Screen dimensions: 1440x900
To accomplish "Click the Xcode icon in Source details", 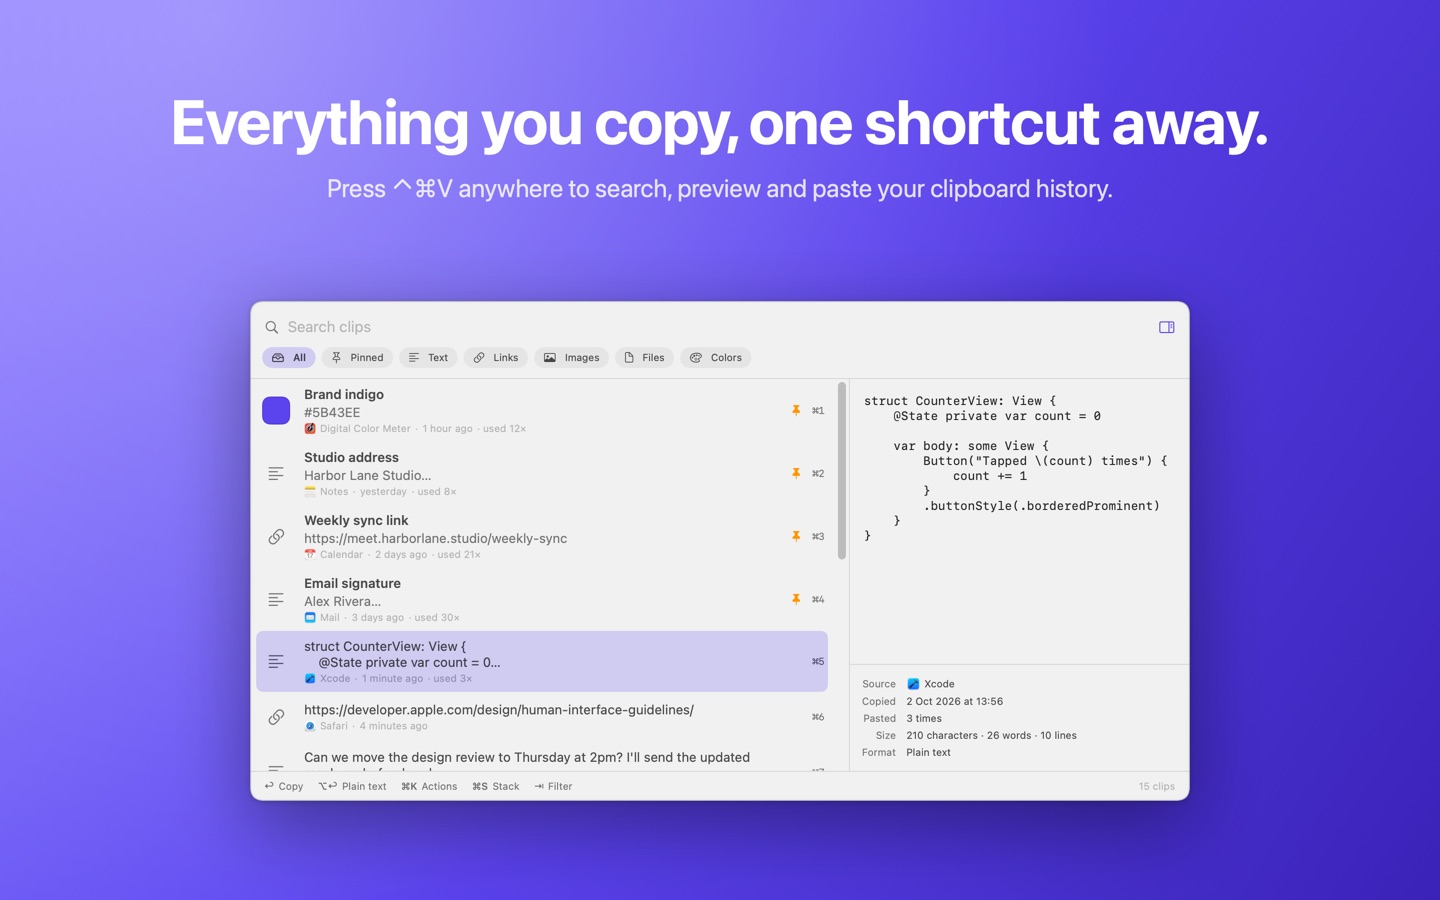I will click(913, 684).
